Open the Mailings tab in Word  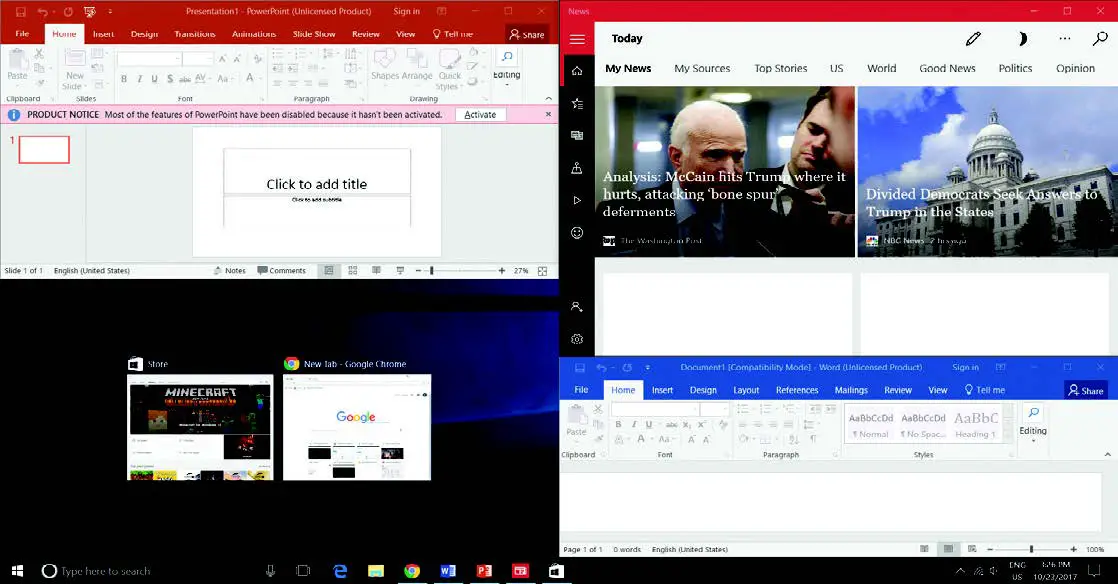tap(851, 390)
